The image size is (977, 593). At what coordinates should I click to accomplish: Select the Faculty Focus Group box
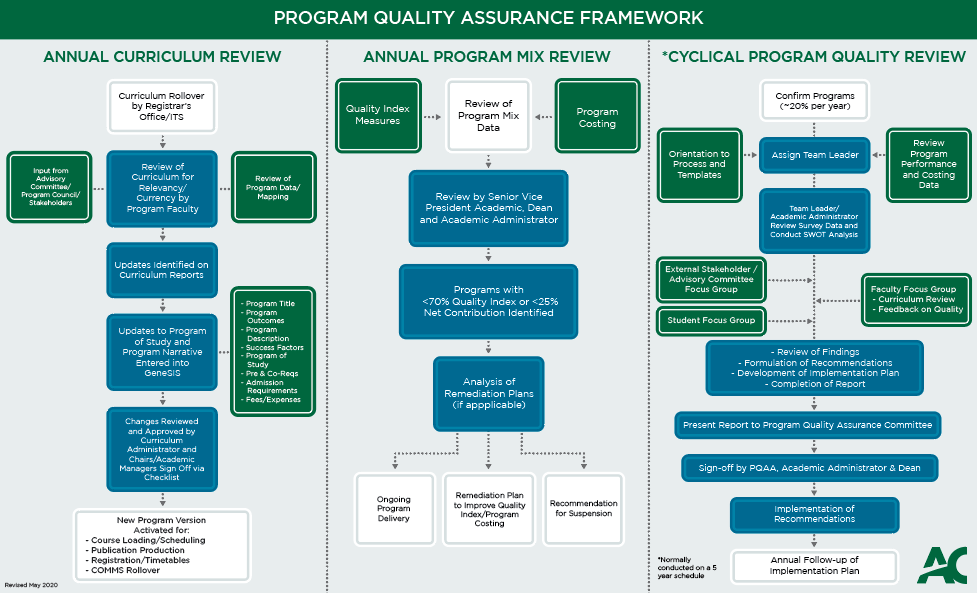(x=916, y=299)
